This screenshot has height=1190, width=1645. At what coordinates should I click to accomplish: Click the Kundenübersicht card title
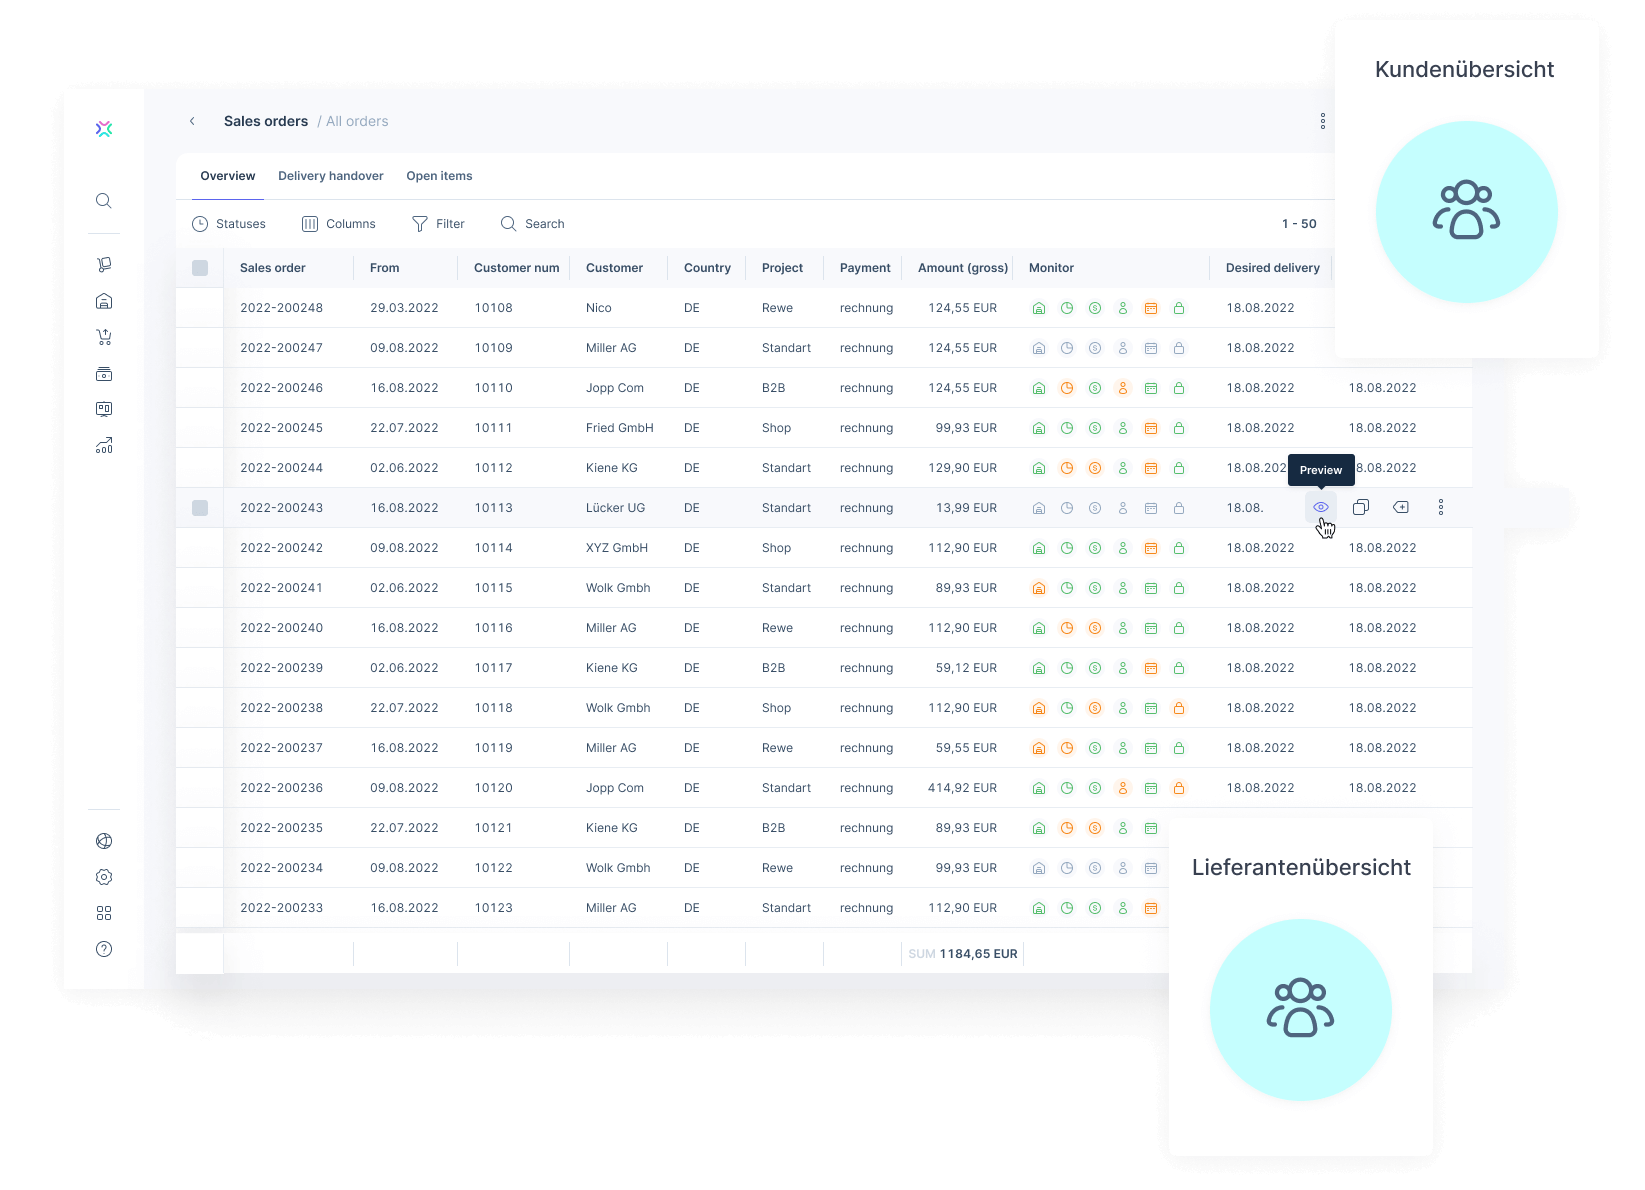(x=1465, y=70)
